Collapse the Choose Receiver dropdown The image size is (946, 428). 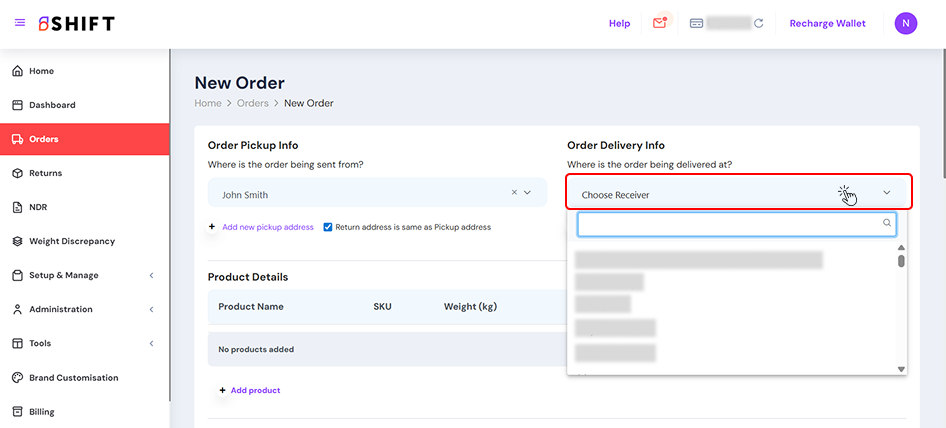click(x=886, y=193)
